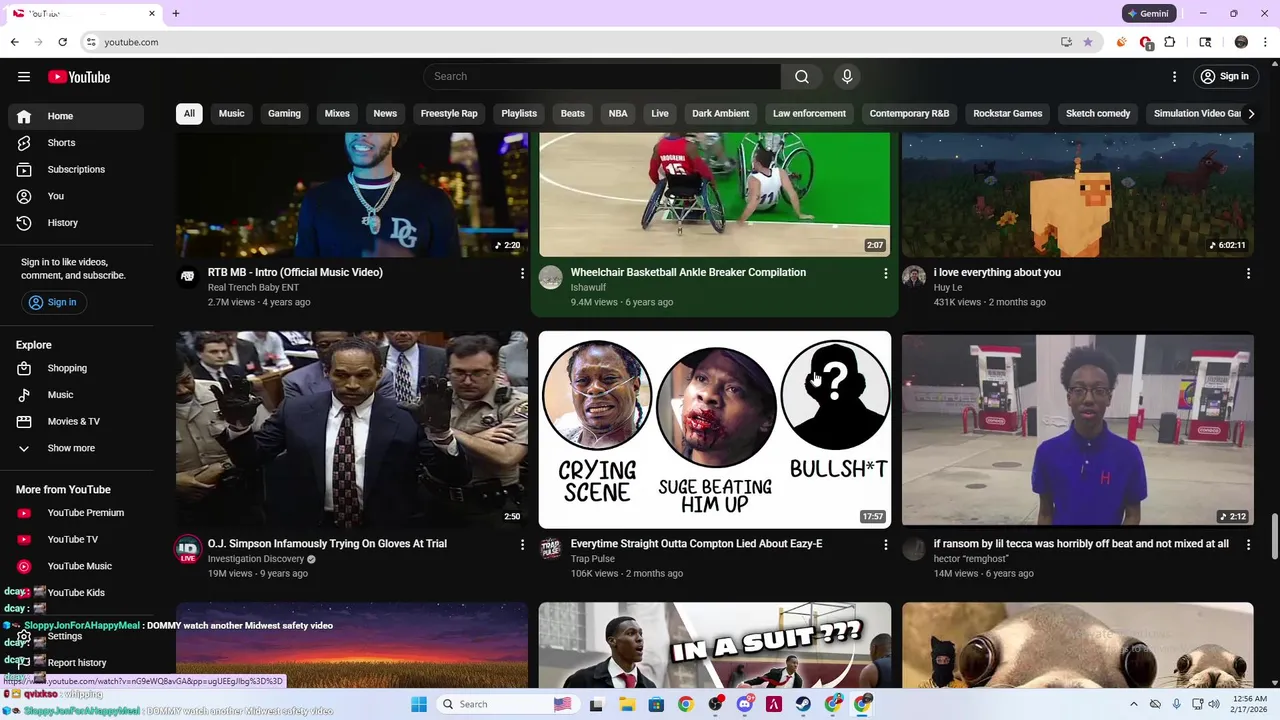Select the Gaming filter chip
The height and width of the screenshot is (720, 1280).
coord(284,114)
